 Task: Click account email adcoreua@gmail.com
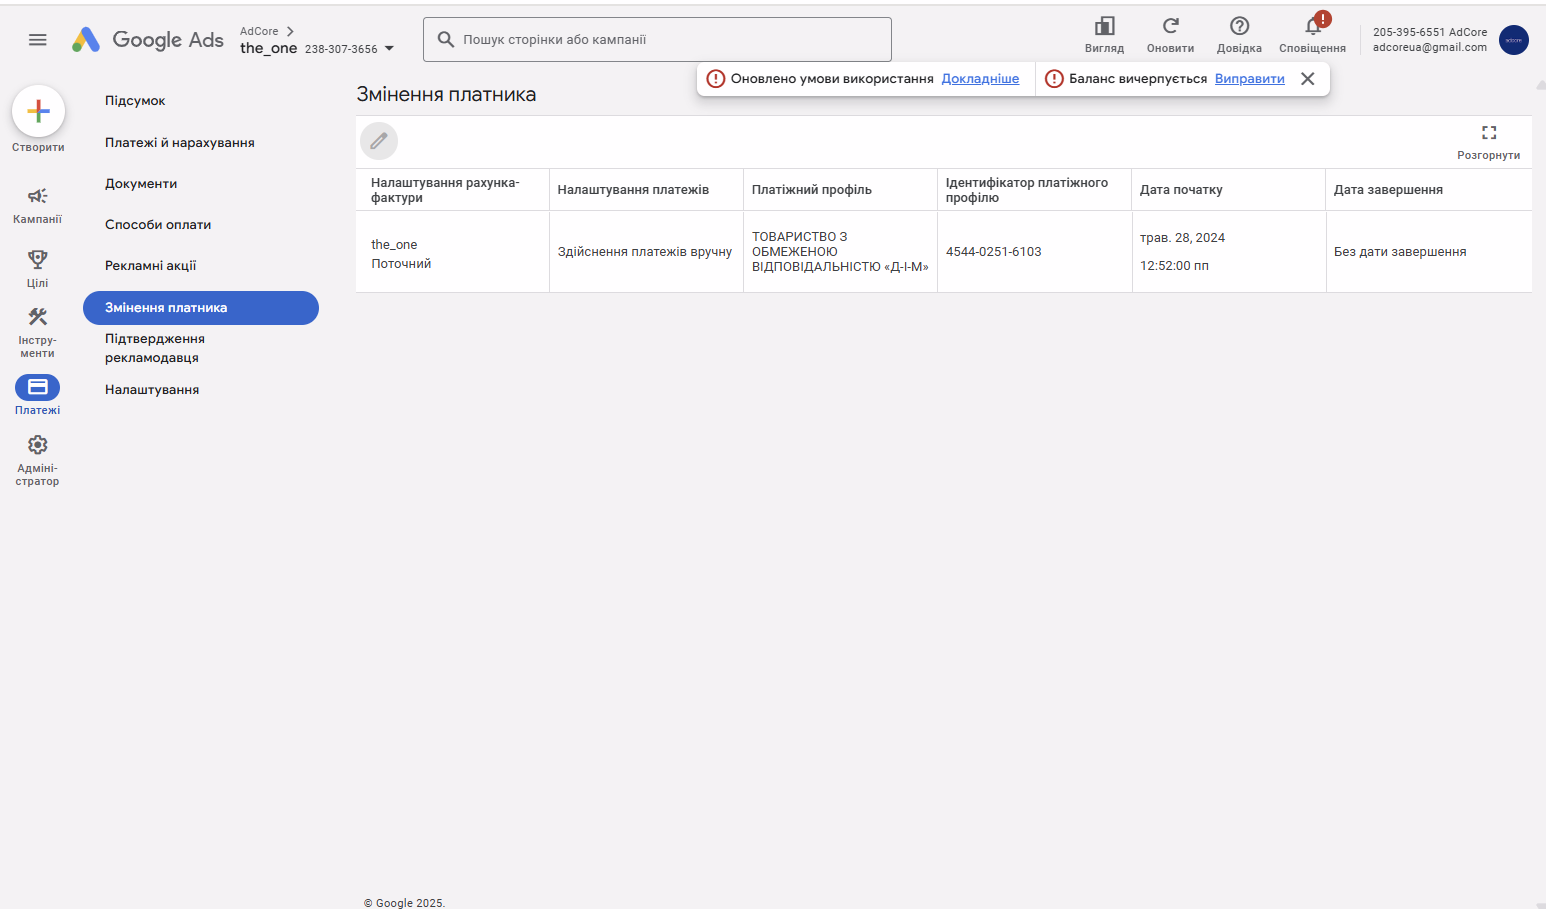click(1430, 47)
